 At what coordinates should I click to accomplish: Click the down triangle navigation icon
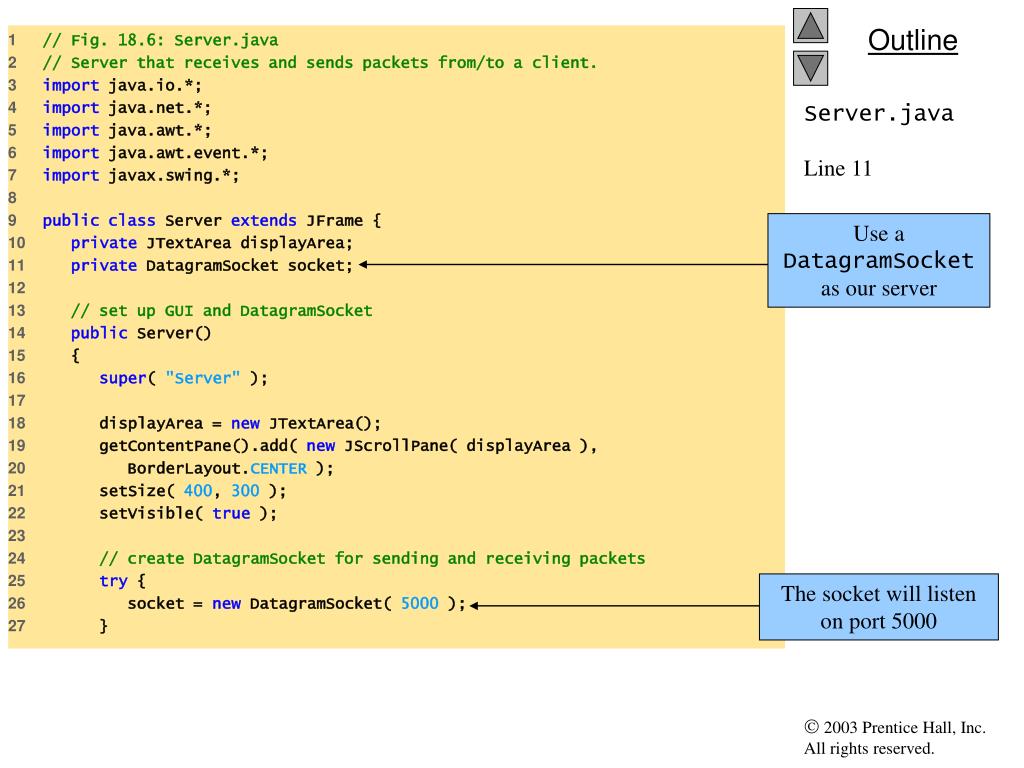pos(810,68)
